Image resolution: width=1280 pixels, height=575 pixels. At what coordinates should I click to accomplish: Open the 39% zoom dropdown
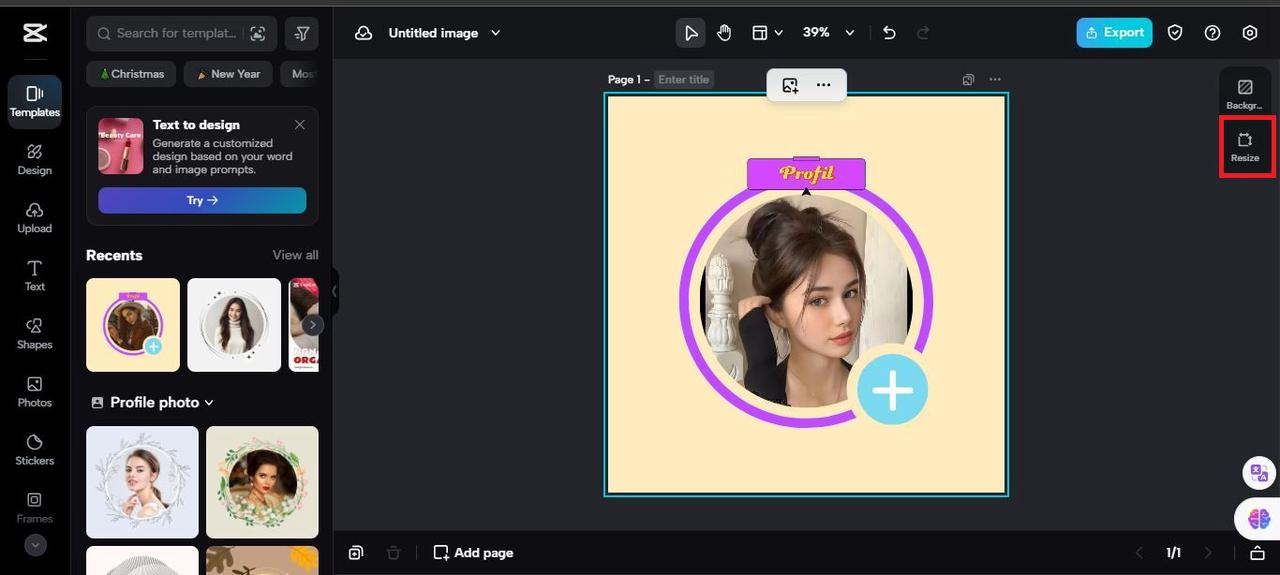[x=829, y=33]
